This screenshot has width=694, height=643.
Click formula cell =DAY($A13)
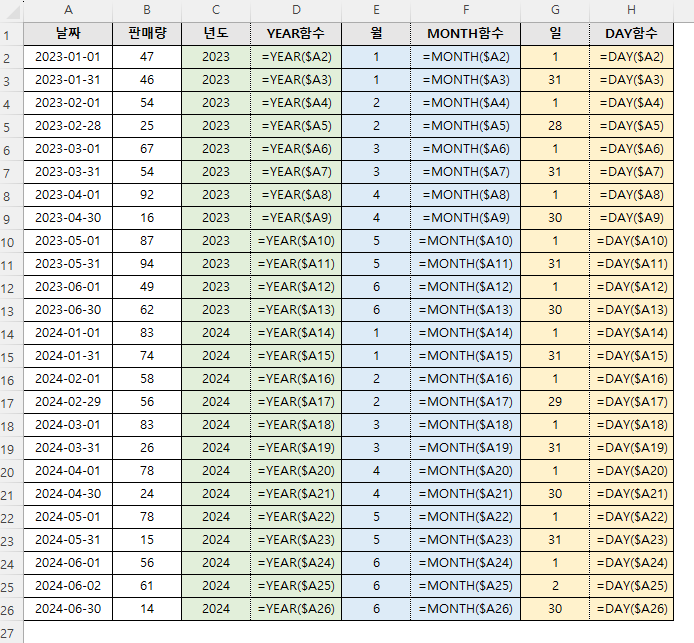pos(632,310)
